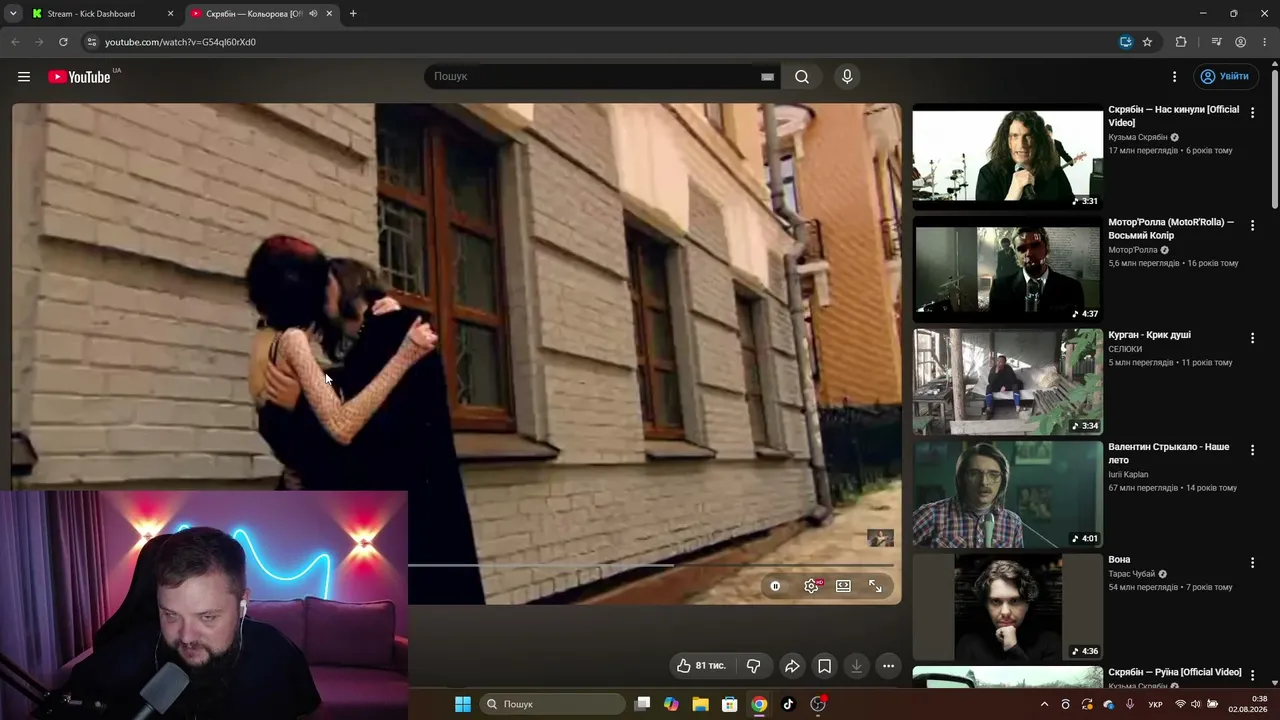Open the on-screen keyboard in search box
The width and height of the screenshot is (1280, 720).
[x=767, y=77]
